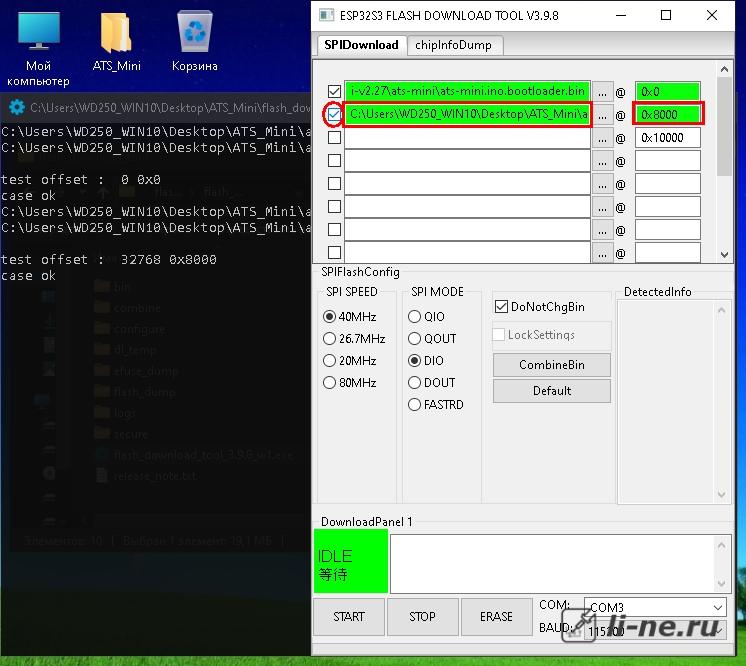Select the ATS_Mini folder icon
The height and width of the screenshot is (666, 746).
click(x=117, y=42)
